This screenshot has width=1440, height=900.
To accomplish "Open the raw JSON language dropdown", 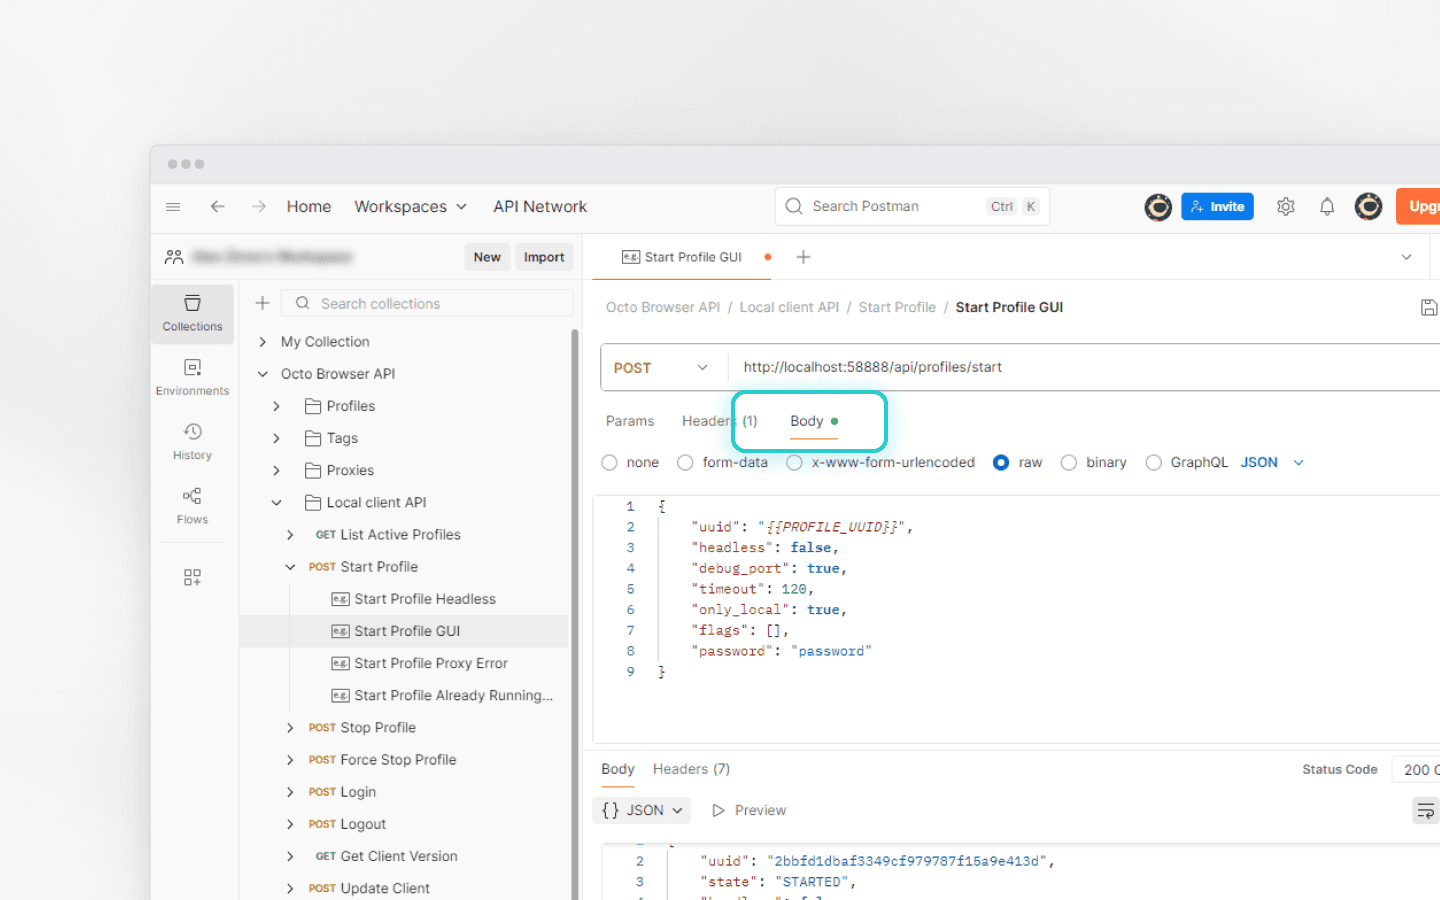I will (1272, 463).
